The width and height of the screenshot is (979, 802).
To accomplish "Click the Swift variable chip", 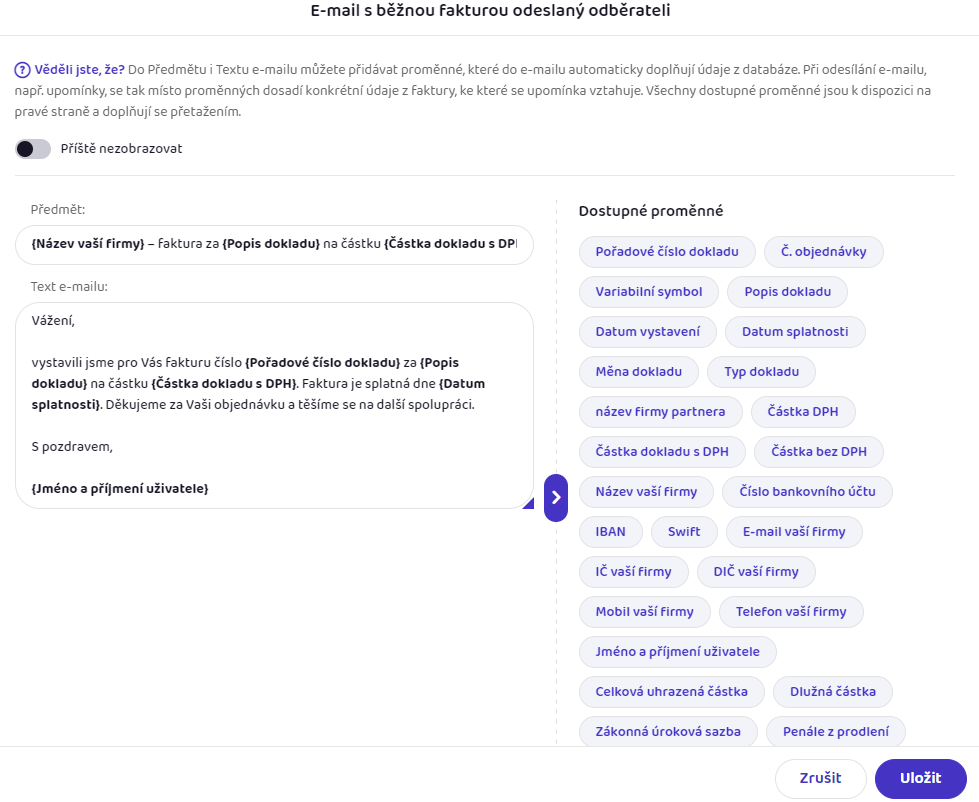I will click(x=684, y=532).
